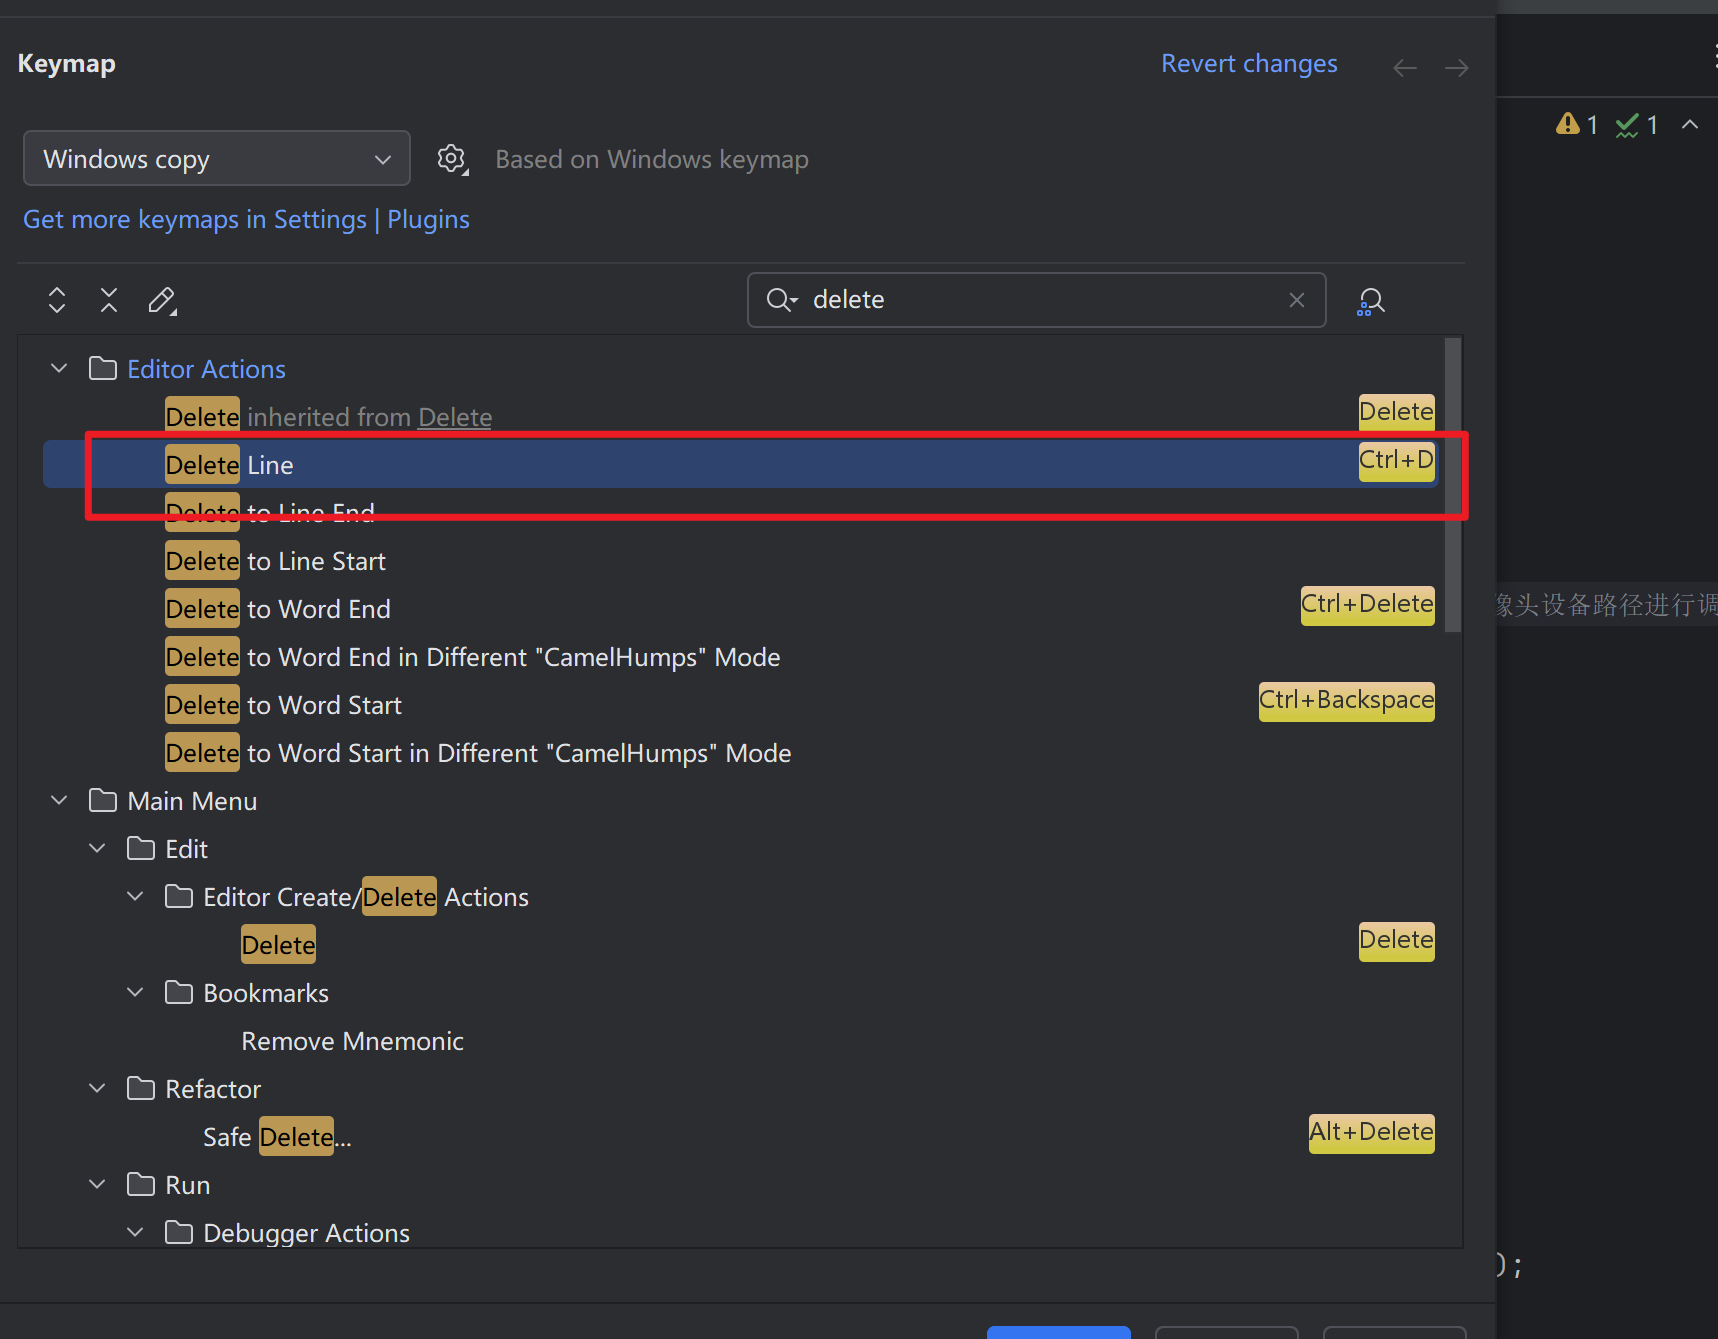The height and width of the screenshot is (1339, 1718).
Task: Select Delete inherited from Delete row
Action: [x=740, y=417]
